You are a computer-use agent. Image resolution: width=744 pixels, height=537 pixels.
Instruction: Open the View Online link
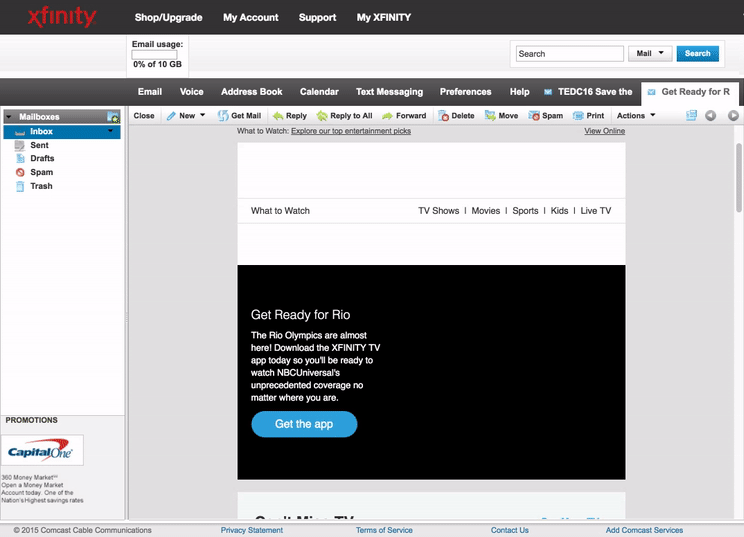pyautogui.click(x=604, y=131)
